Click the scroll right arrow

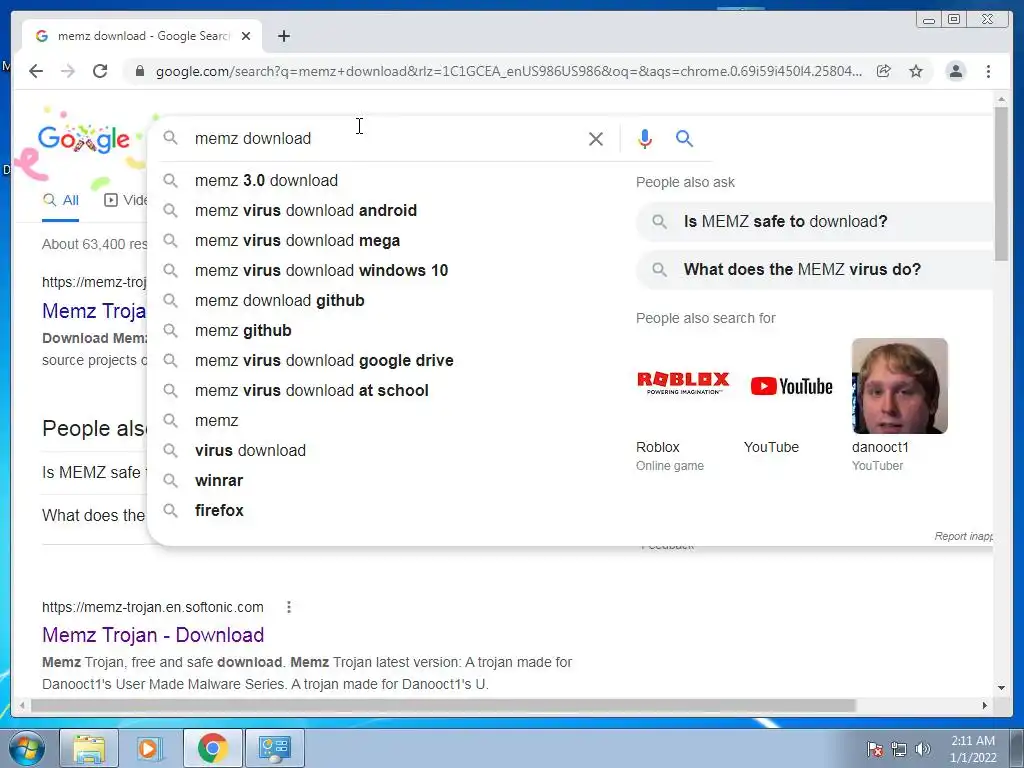point(985,705)
